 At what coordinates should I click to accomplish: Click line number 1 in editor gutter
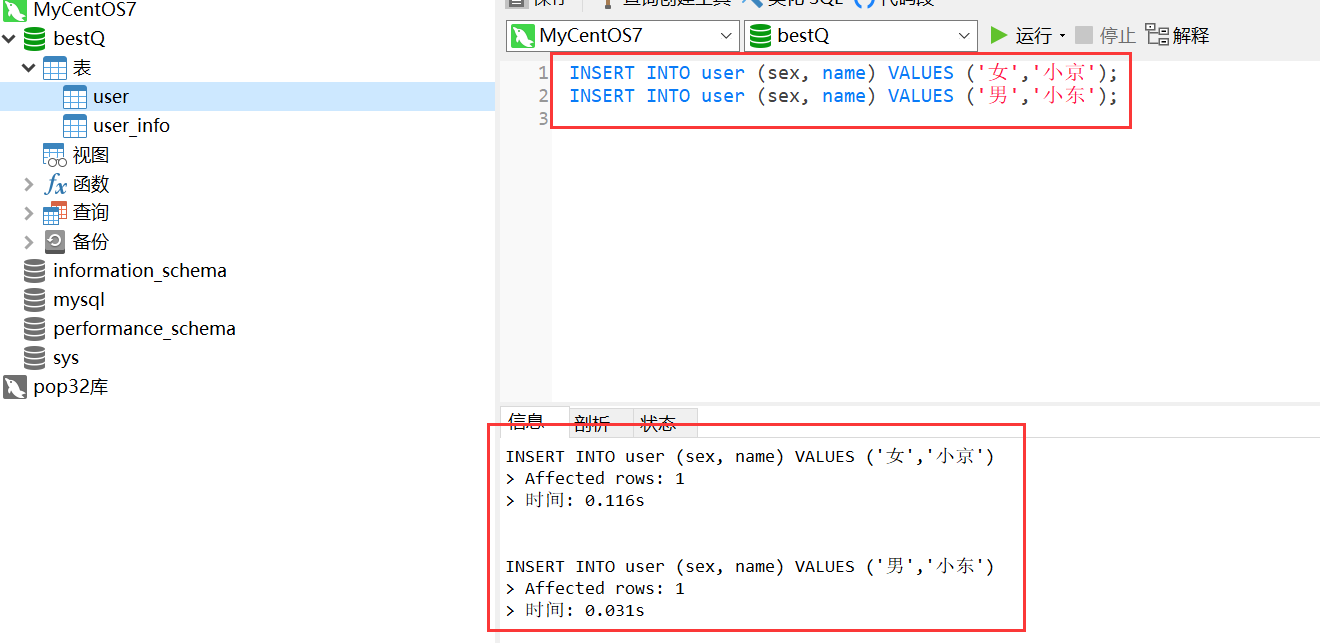point(542,73)
